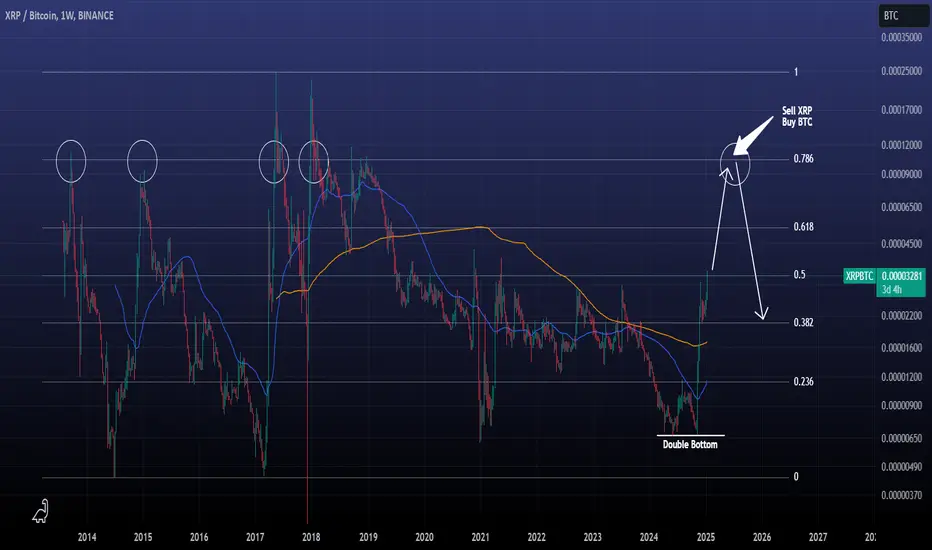Open the BTC currency selector
The image size is (932, 550).
tap(903, 16)
